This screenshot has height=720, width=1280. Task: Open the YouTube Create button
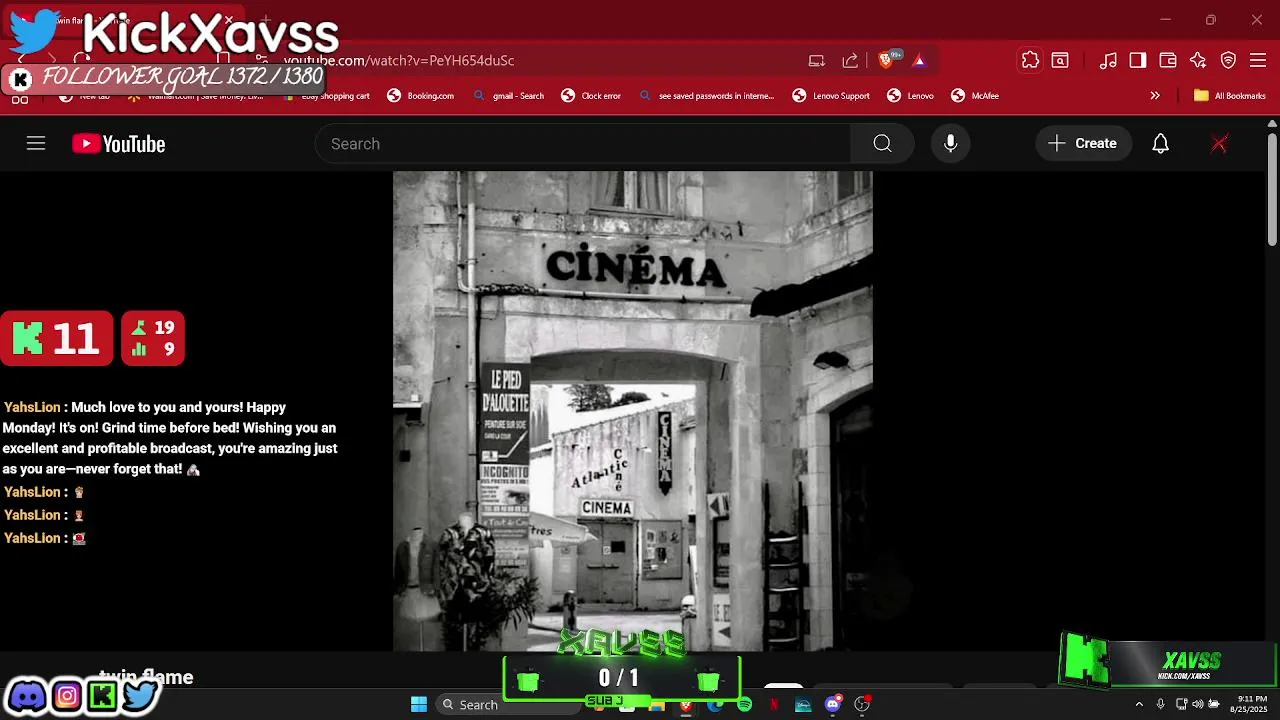pyautogui.click(x=1083, y=144)
